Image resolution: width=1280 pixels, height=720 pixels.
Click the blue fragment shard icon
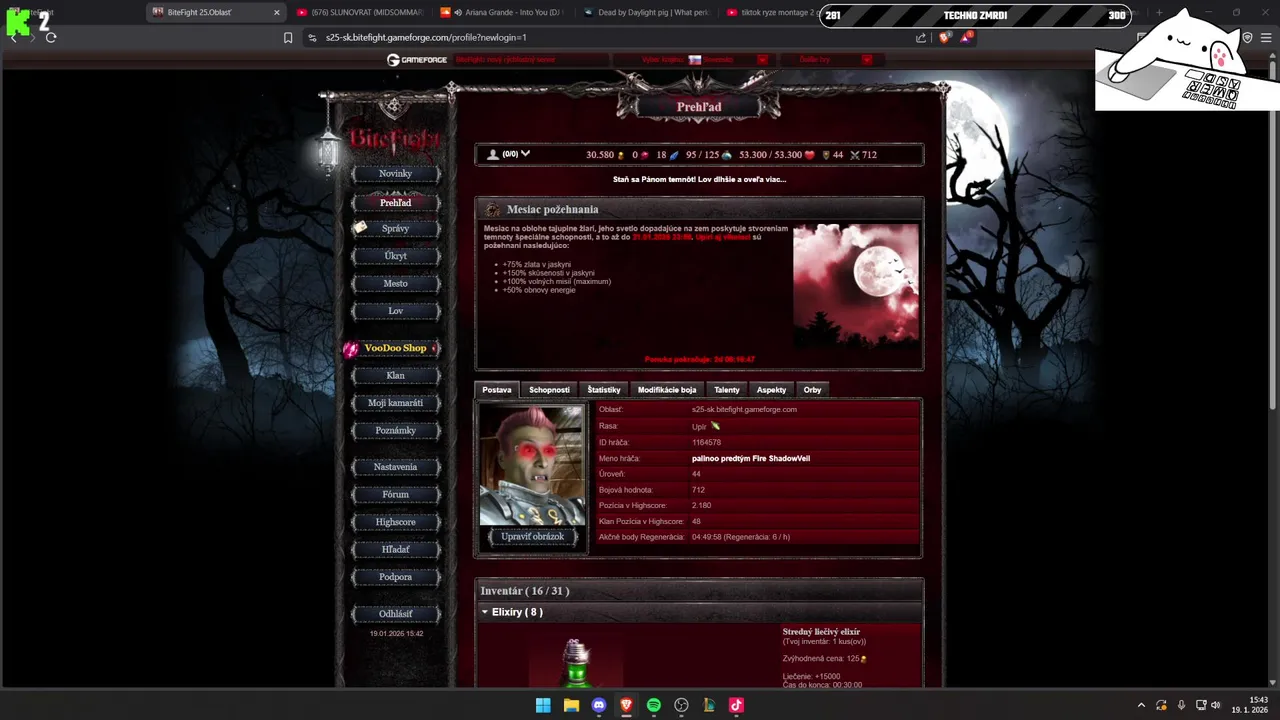[675, 155]
